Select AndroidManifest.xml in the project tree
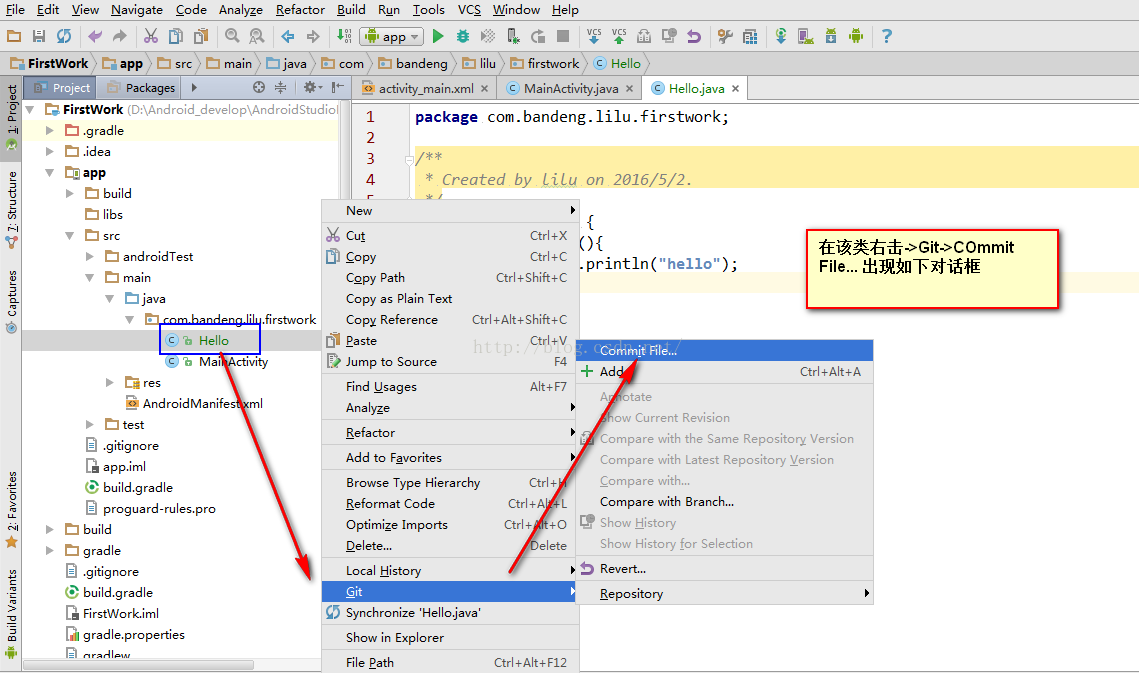Screen dimensions: 1139x673 202,404
